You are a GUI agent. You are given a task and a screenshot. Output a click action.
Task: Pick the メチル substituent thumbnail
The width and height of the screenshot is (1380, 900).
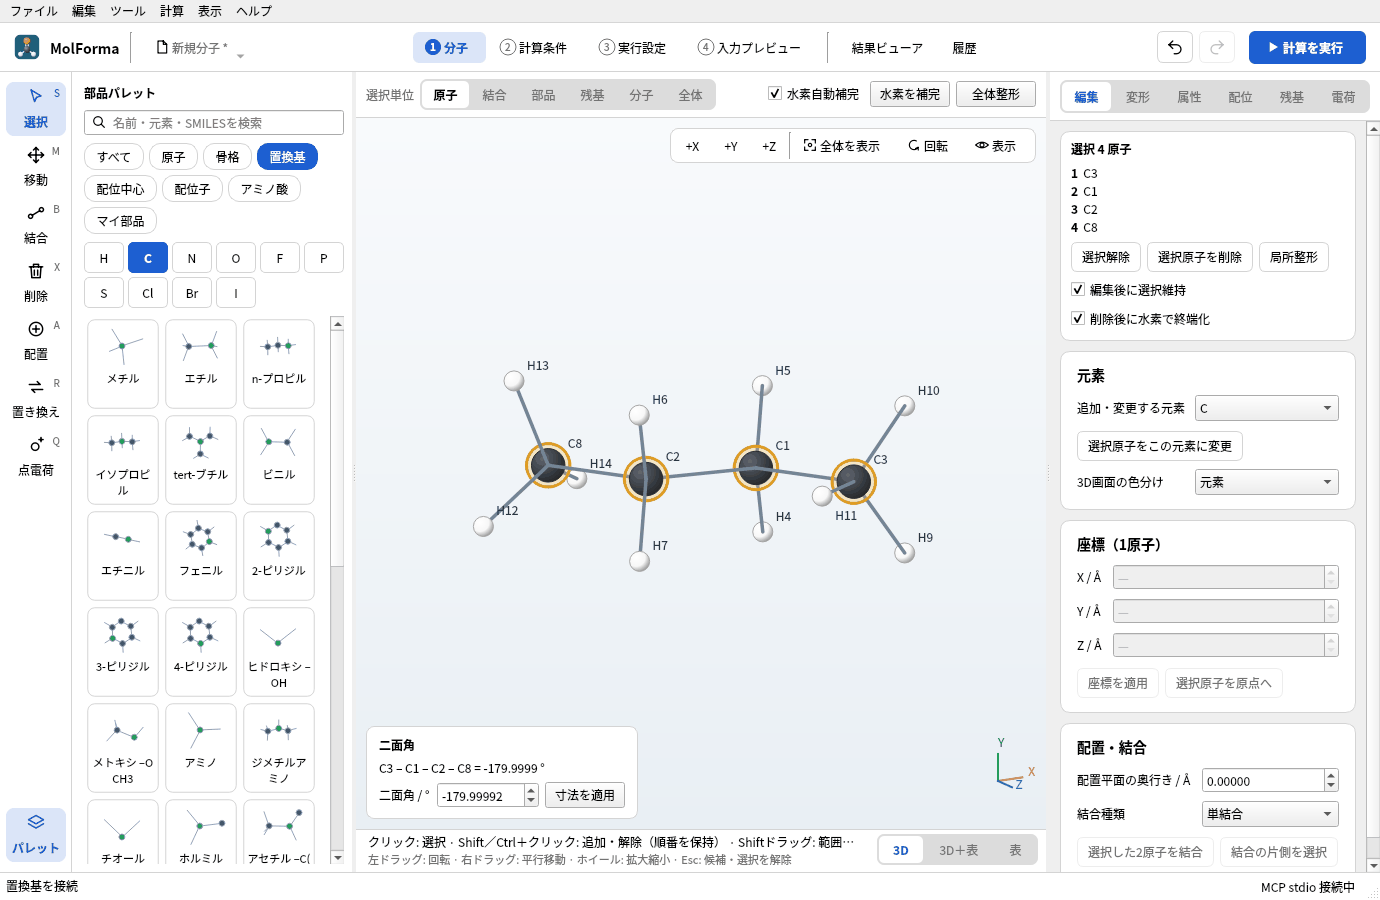point(123,363)
